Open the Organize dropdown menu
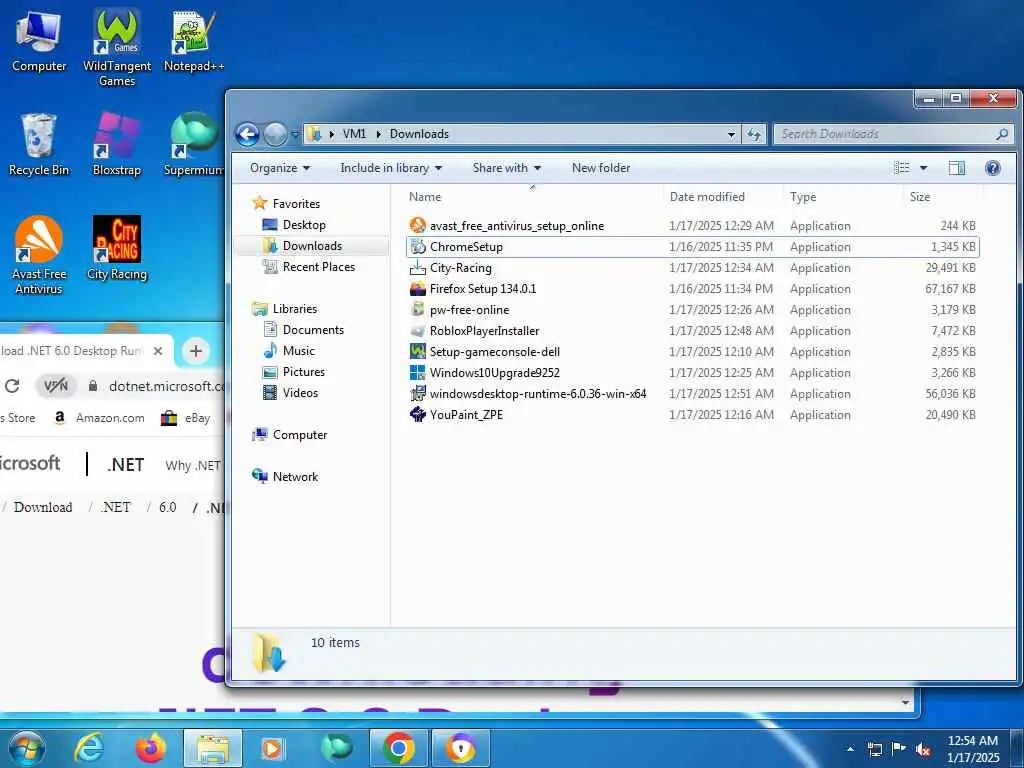1024x768 pixels. click(x=280, y=168)
